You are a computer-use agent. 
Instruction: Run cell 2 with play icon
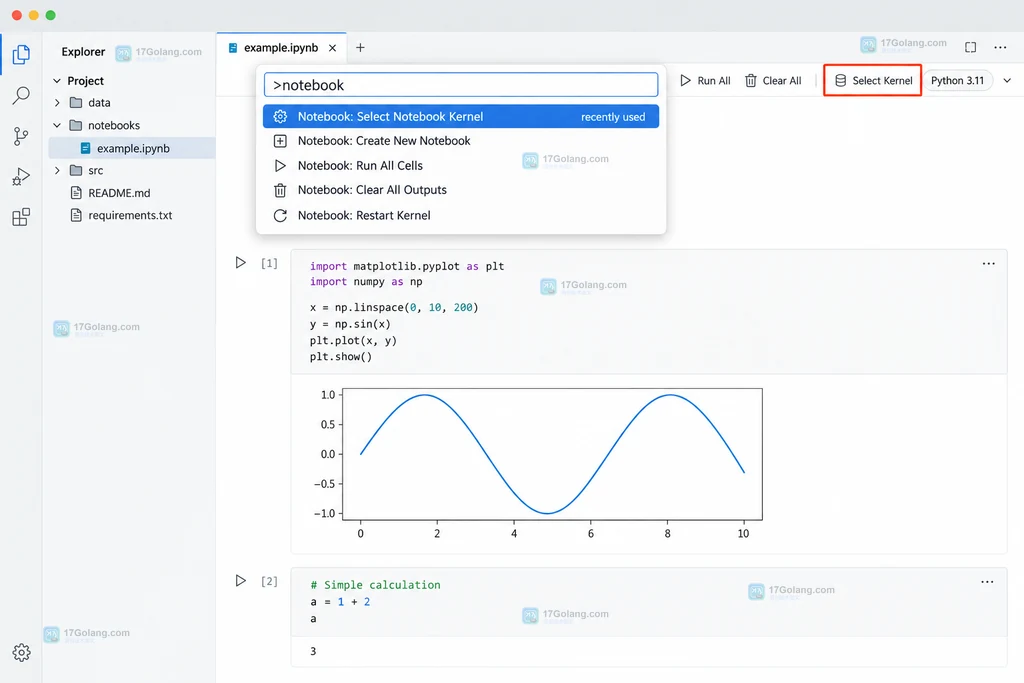click(240, 580)
